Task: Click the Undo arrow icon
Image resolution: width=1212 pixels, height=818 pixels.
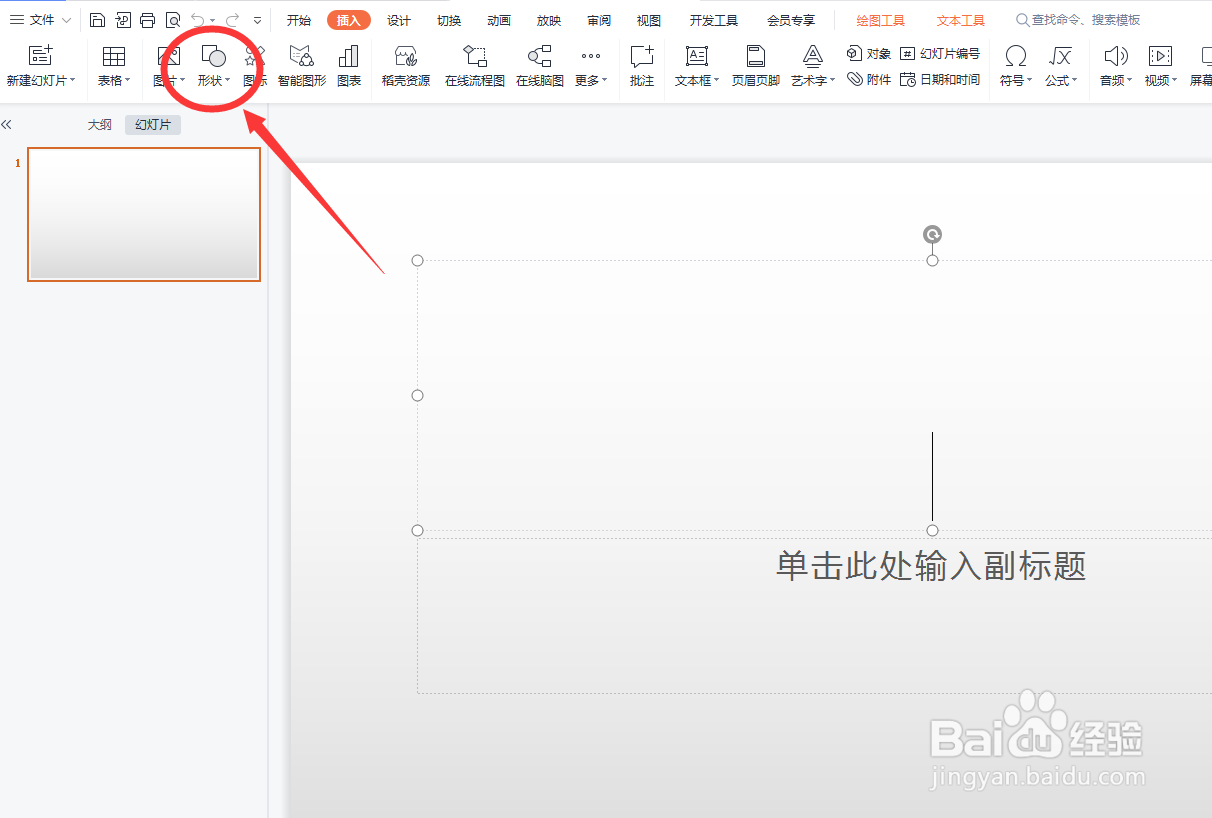Action: click(x=198, y=20)
